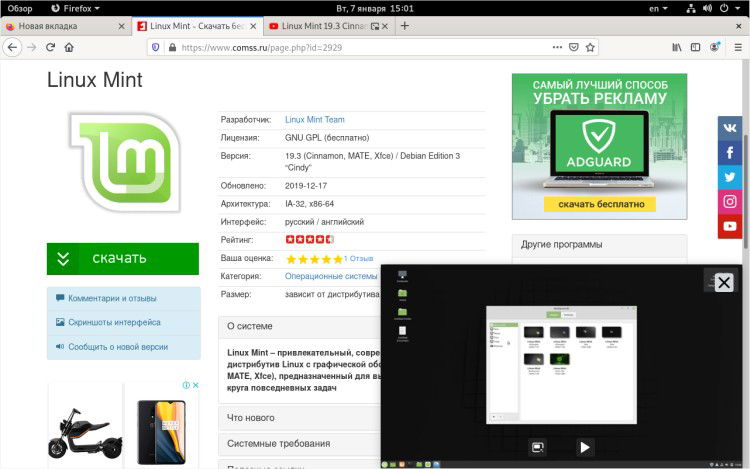Open the Firefox account icon
The image size is (750, 469).
pyautogui.click(x=715, y=47)
